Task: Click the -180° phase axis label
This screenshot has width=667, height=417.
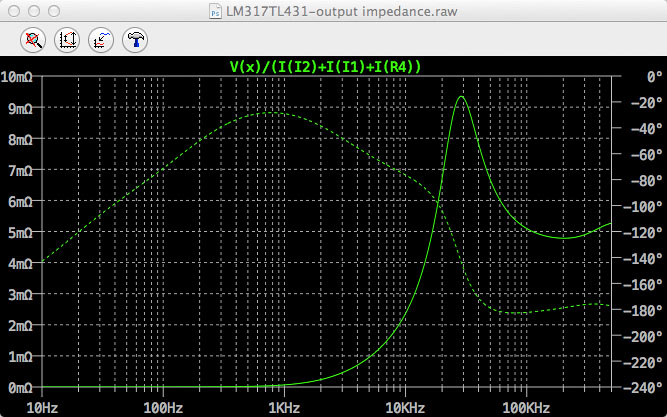Action: tap(643, 310)
